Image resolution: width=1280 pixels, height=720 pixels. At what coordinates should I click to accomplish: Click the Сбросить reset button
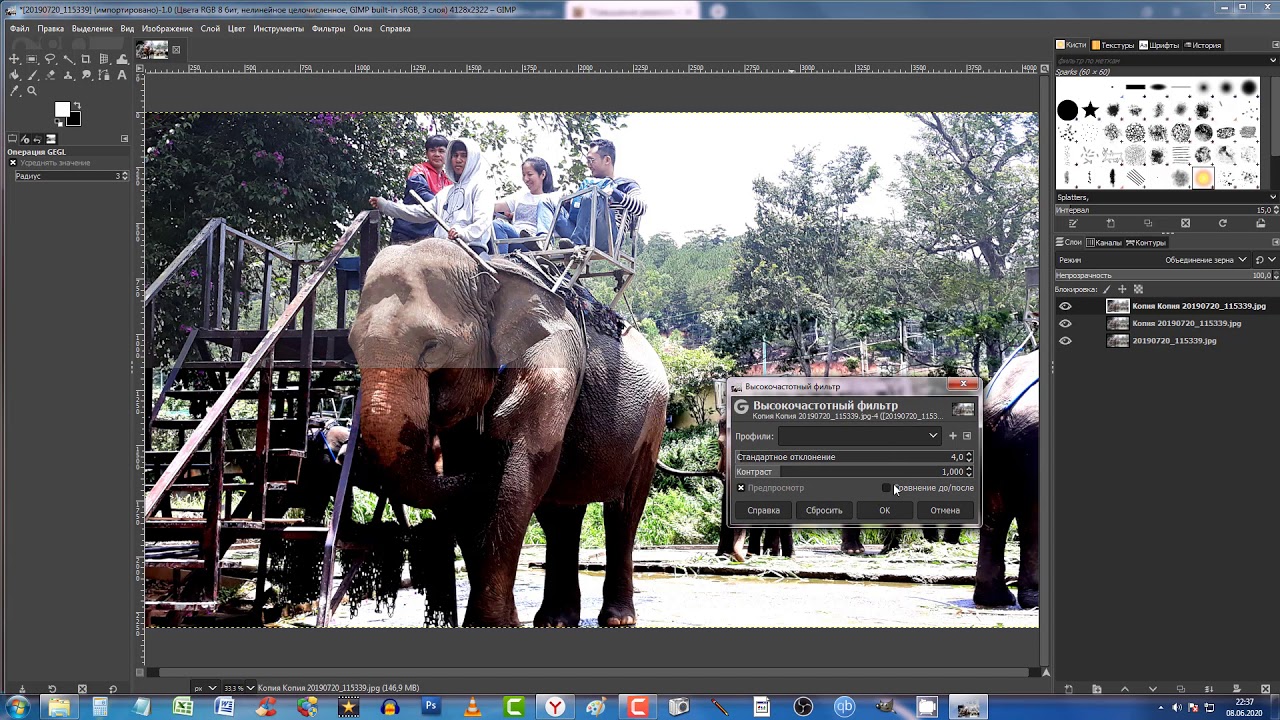click(824, 510)
